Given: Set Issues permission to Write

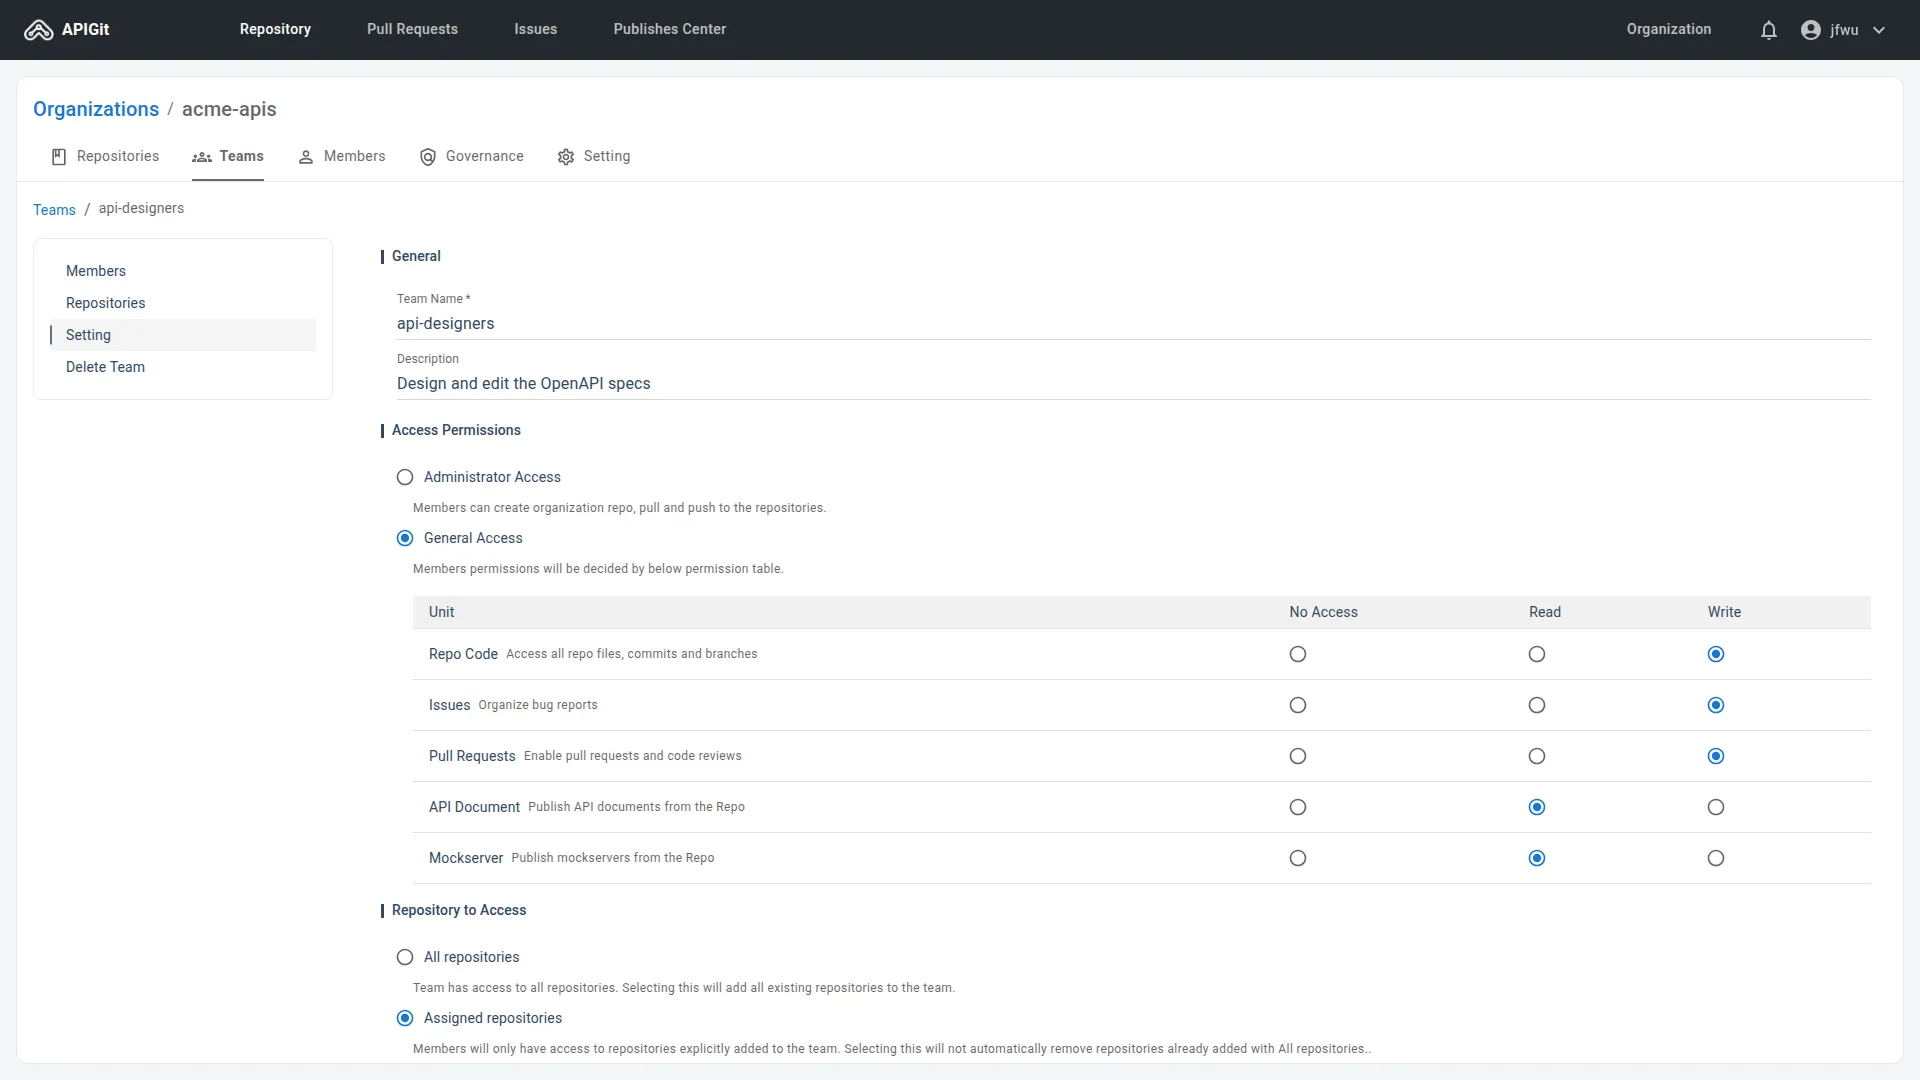Looking at the screenshot, I should click(1716, 706).
